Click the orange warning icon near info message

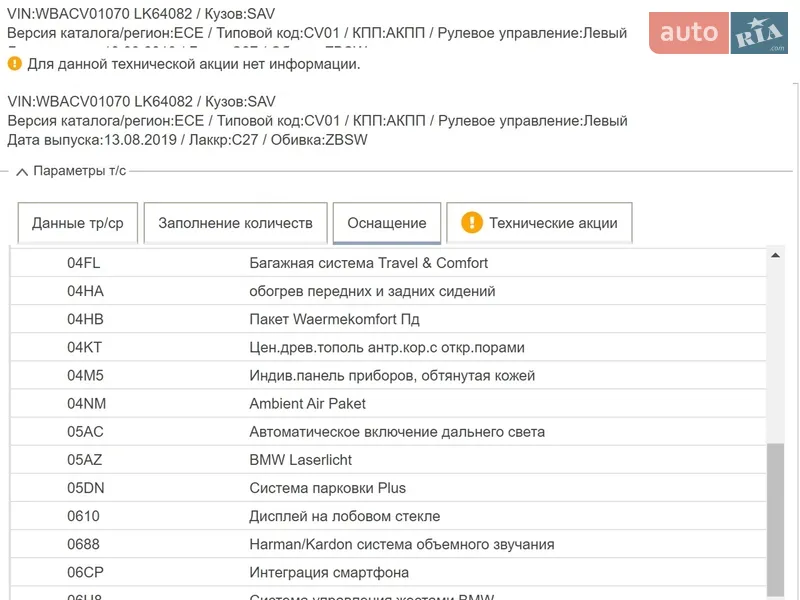coord(15,64)
